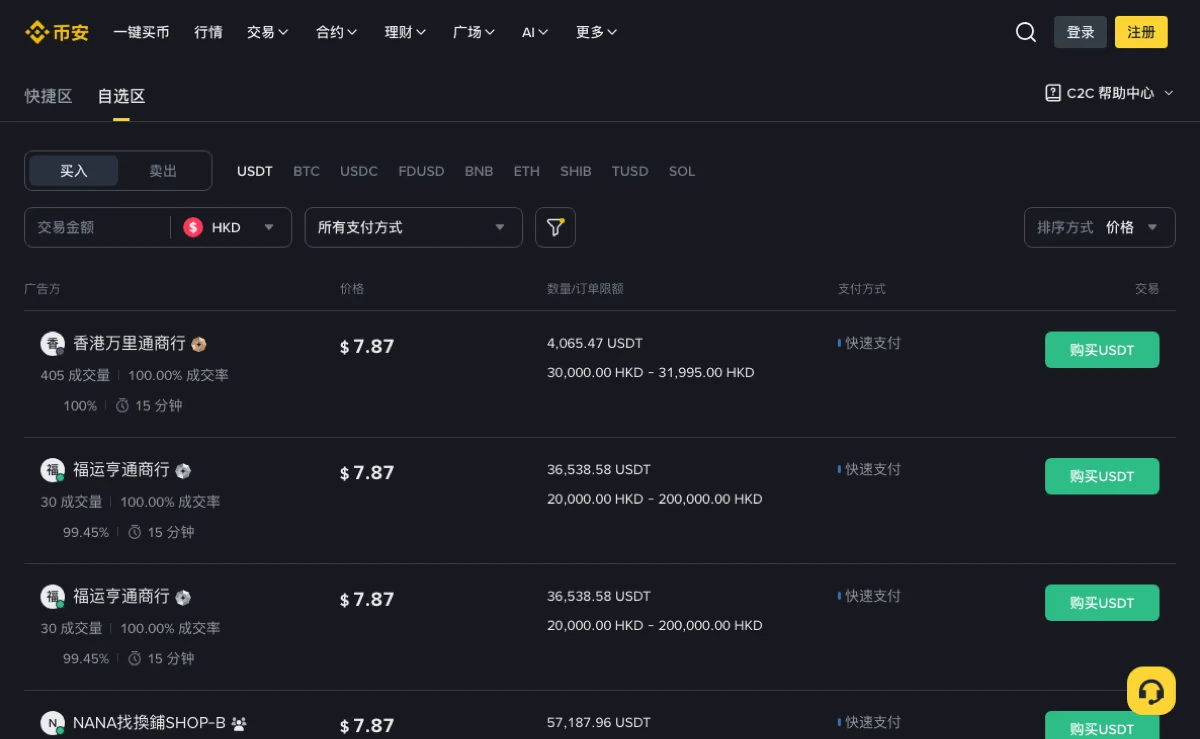Switch to the 快捷区 tab
The image size is (1200, 739).
point(48,96)
